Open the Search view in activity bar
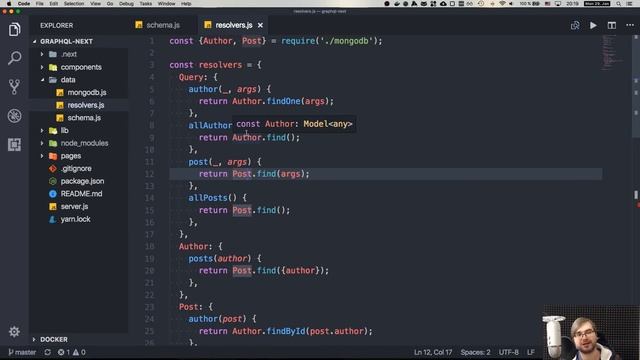640x360 pixels. tap(14, 58)
